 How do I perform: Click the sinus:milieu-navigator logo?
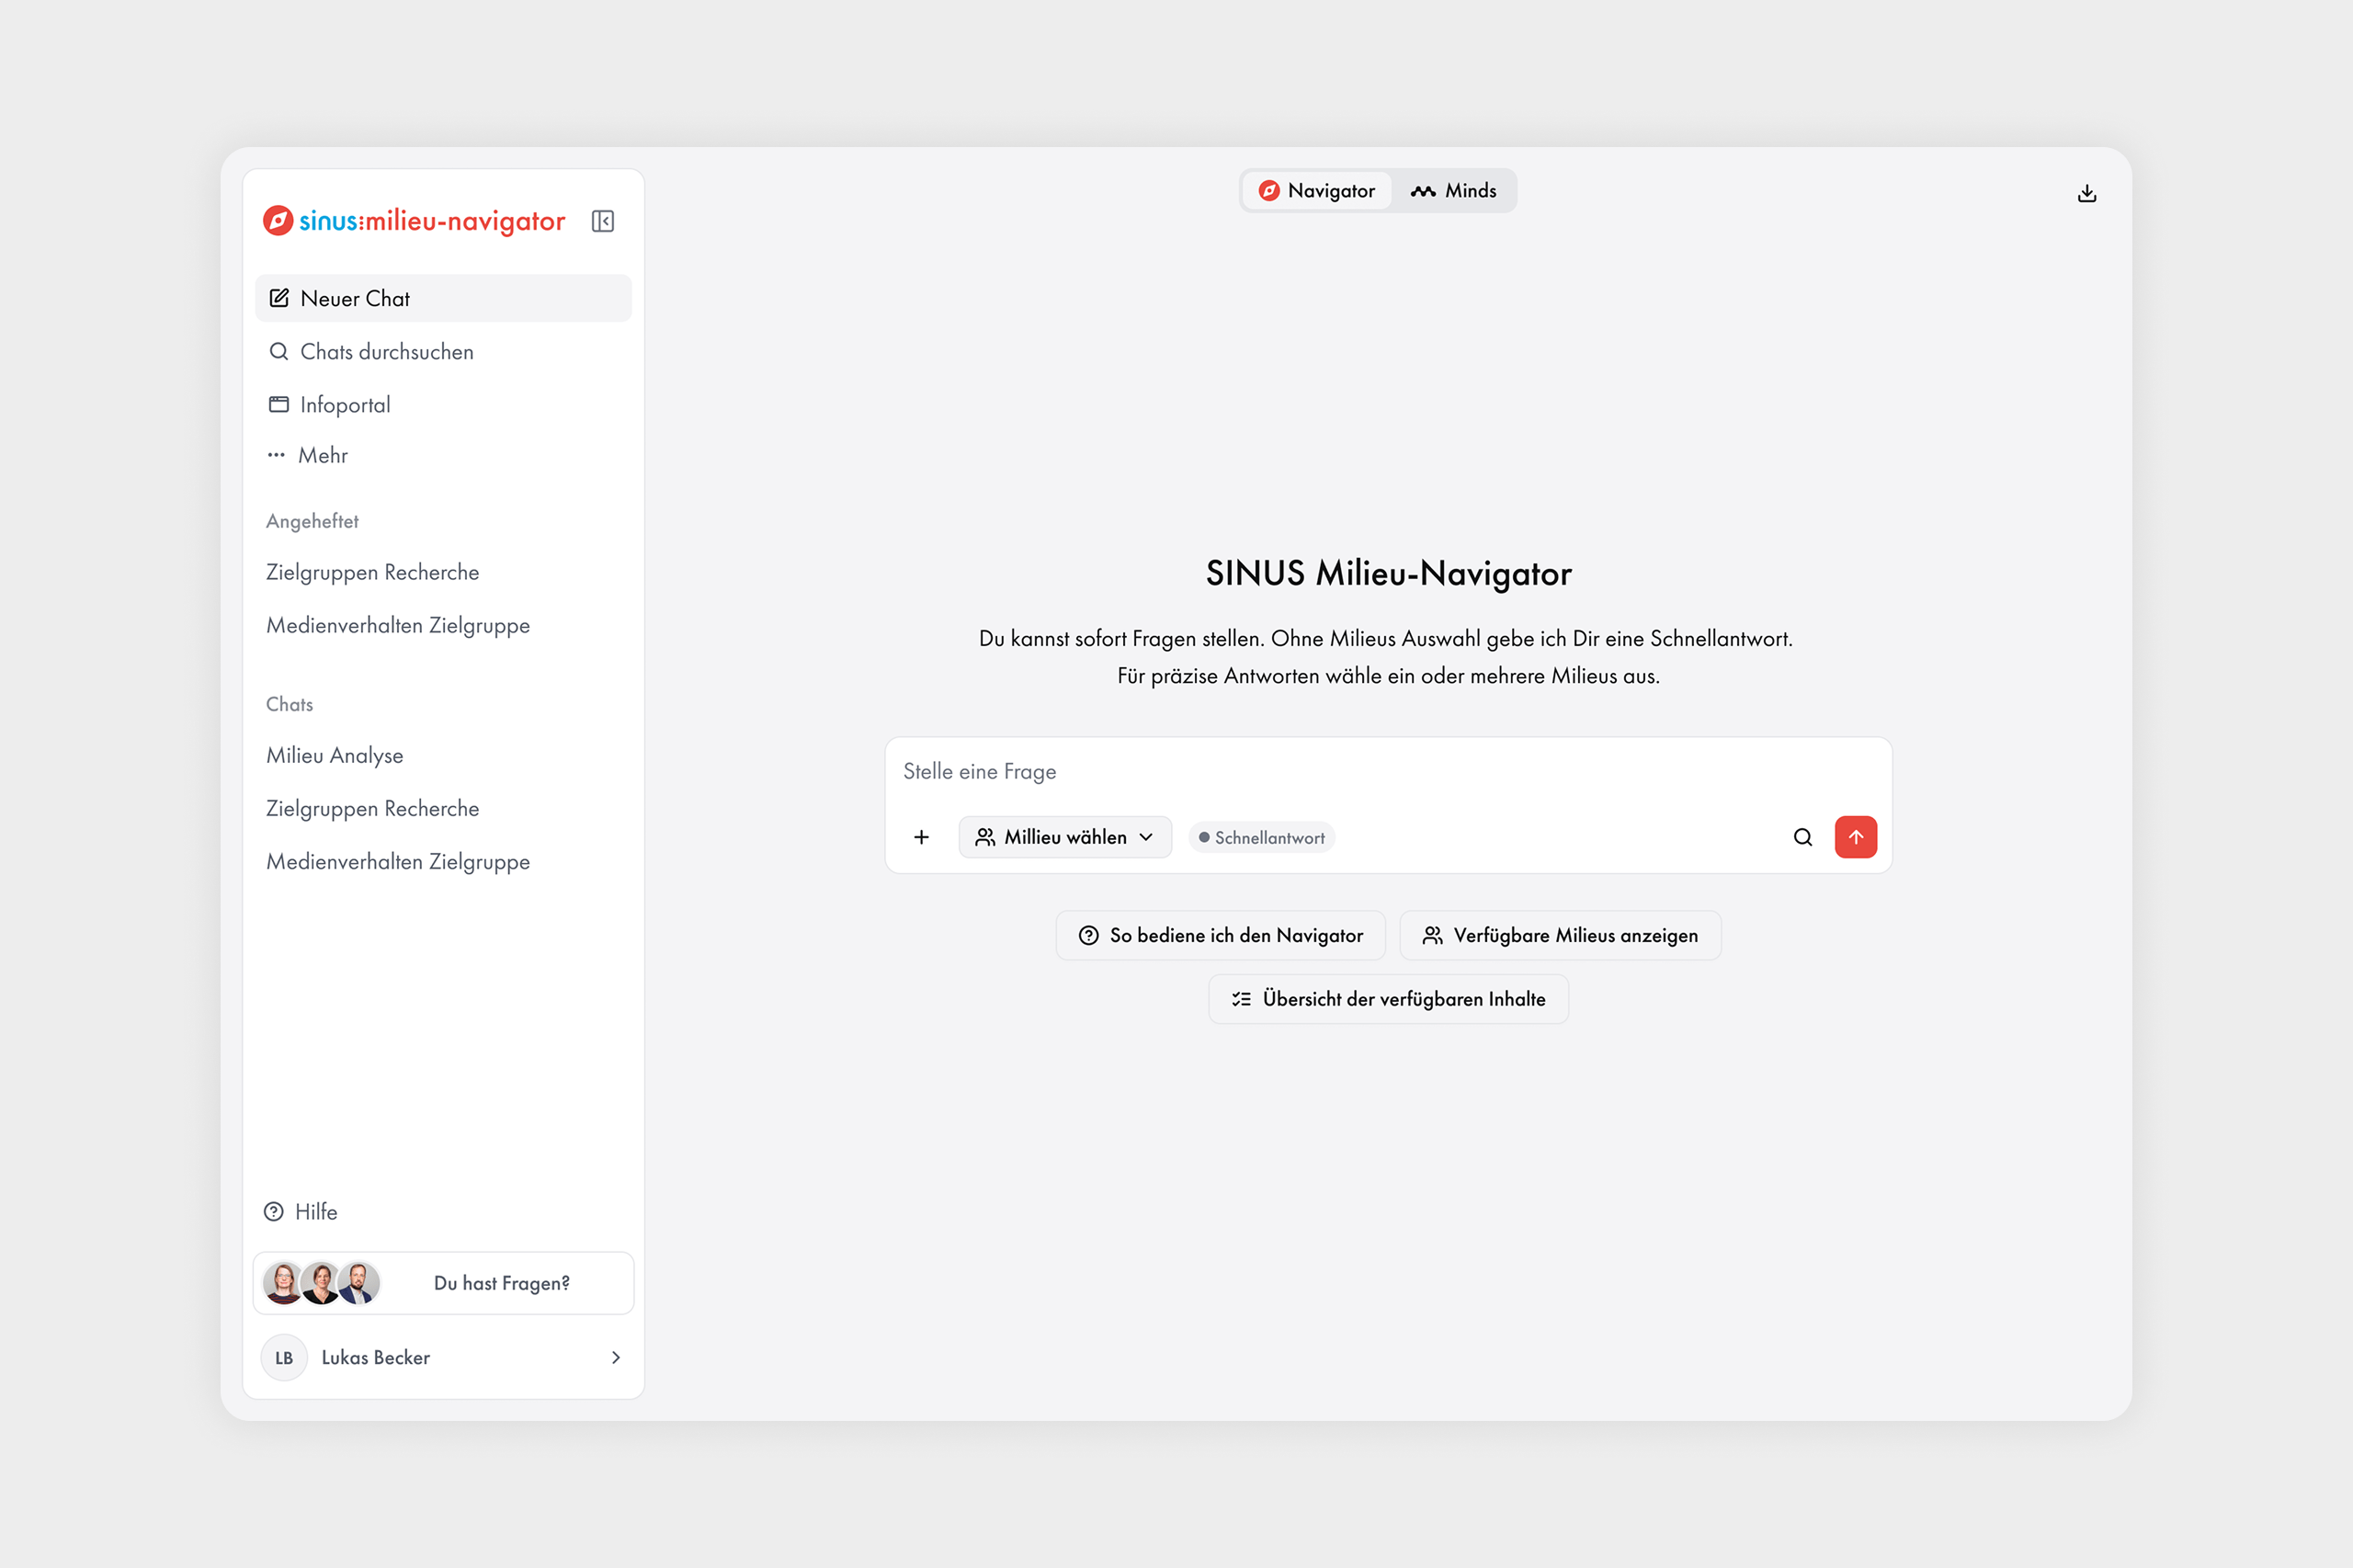[x=414, y=221]
